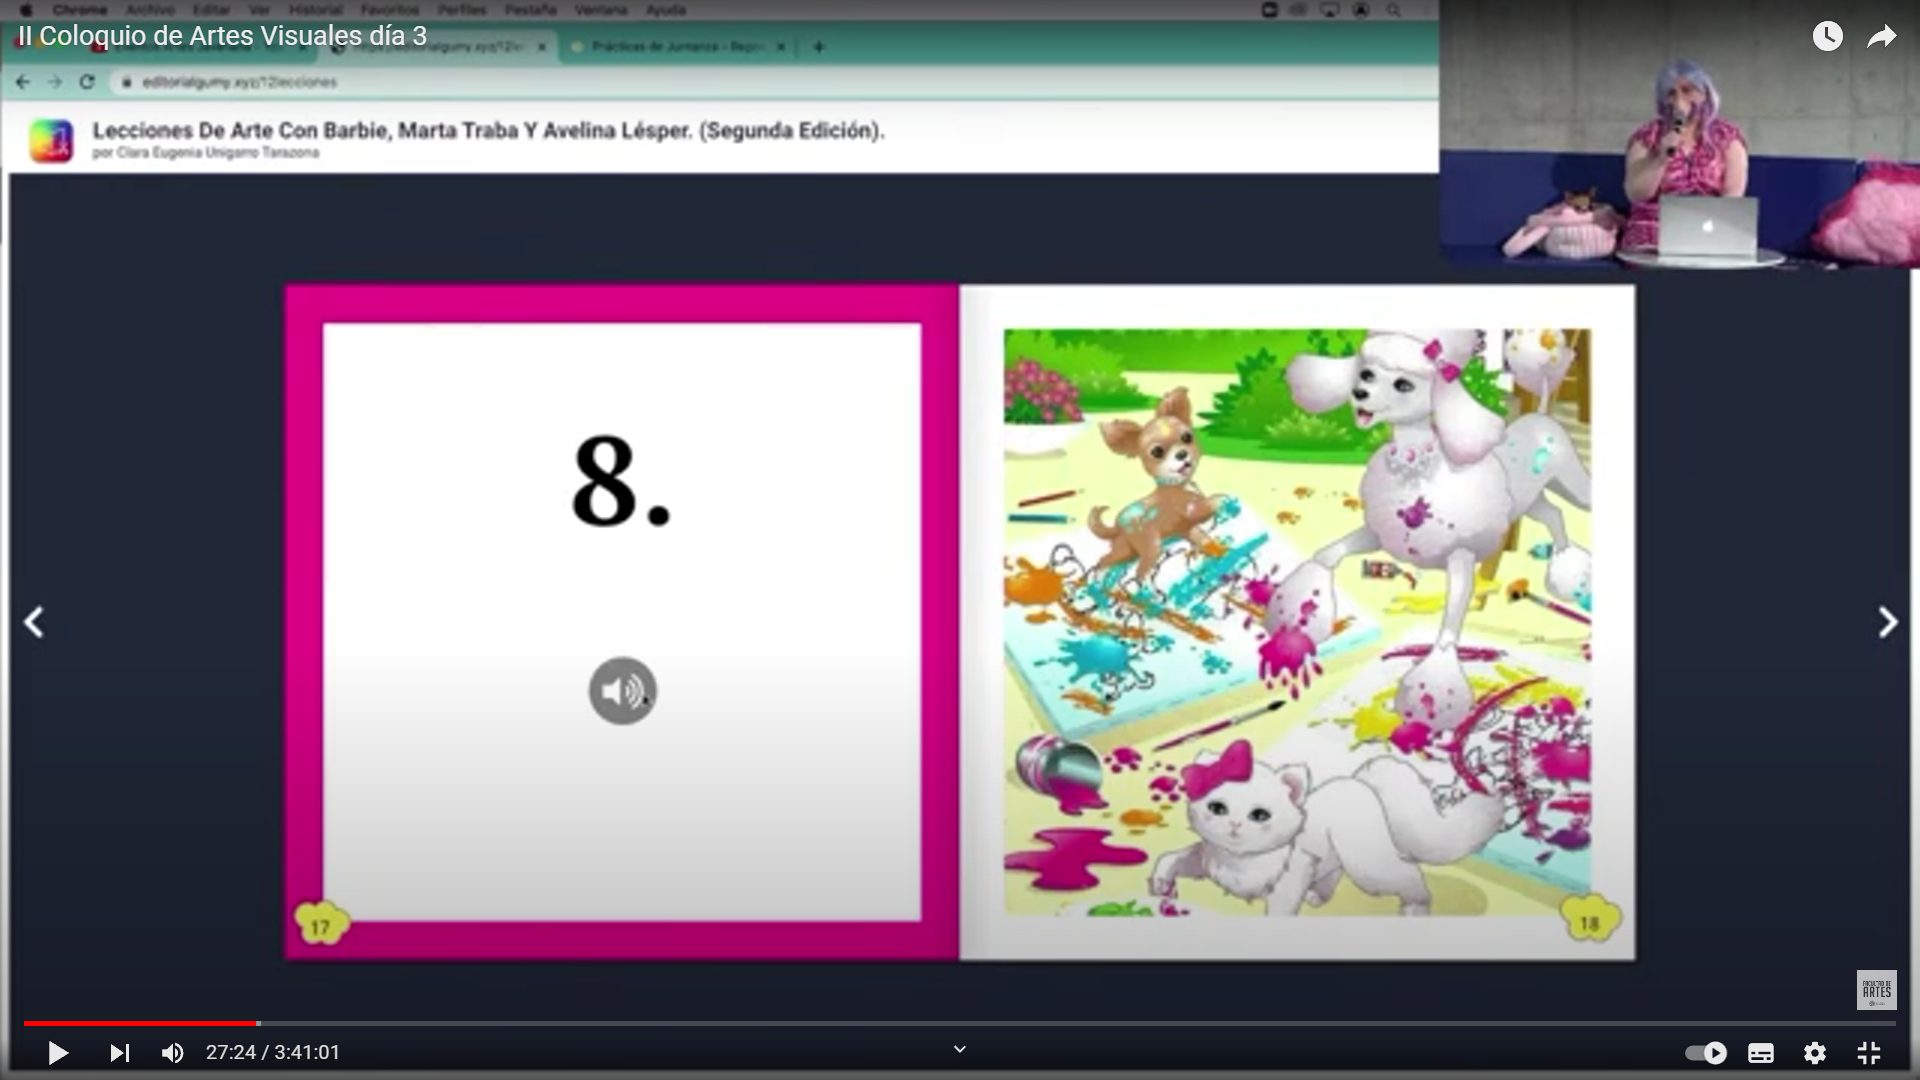Open the Favoritos menu

pyautogui.click(x=390, y=10)
